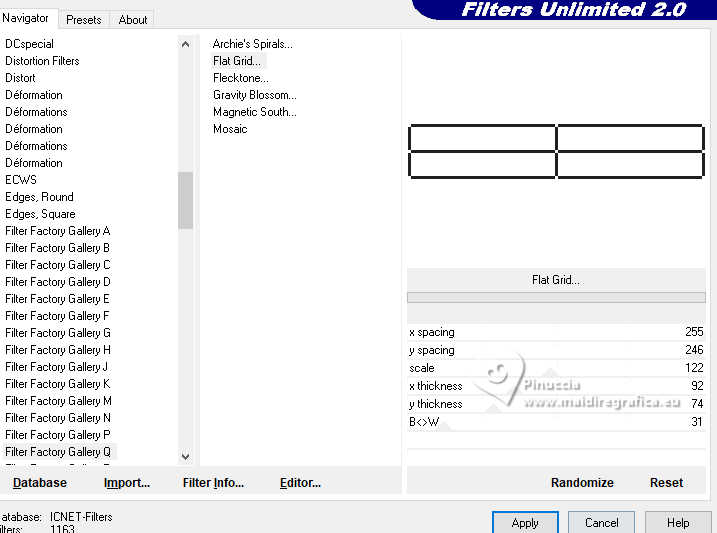Select Filter Factory Gallery N

58,417
